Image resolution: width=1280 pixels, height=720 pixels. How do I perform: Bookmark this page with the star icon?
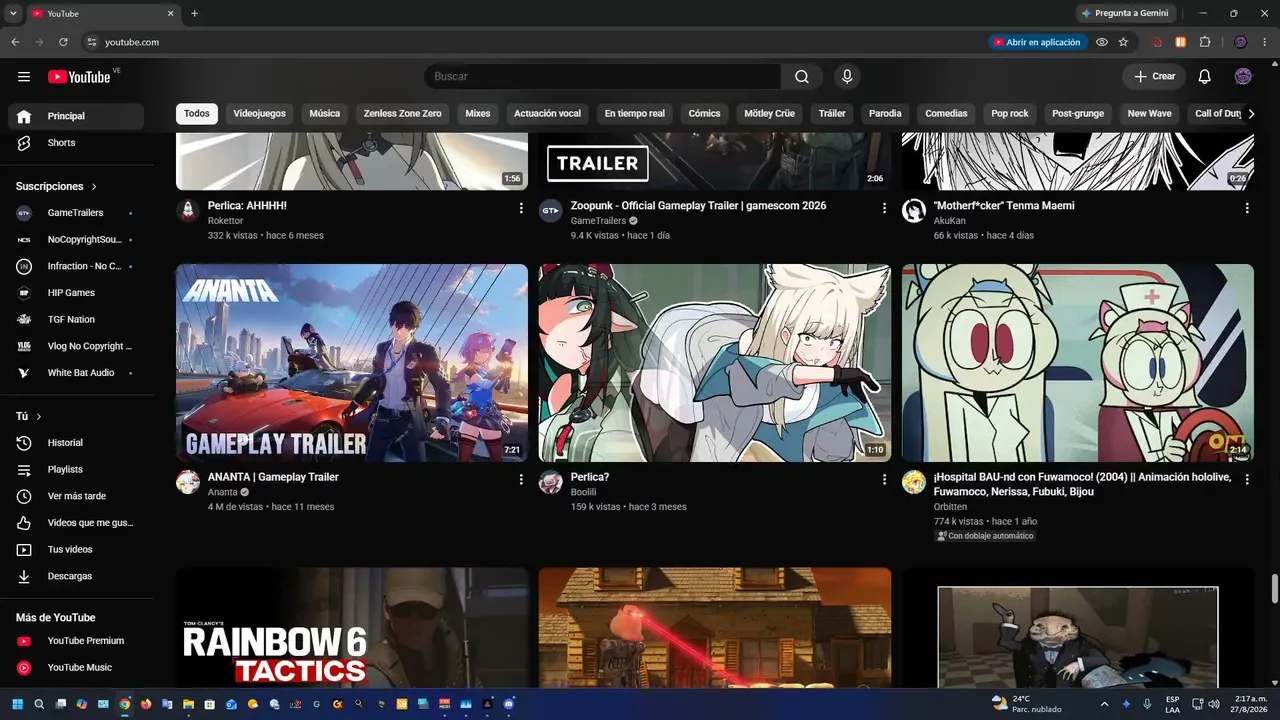pyautogui.click(x=1123, y=42)
